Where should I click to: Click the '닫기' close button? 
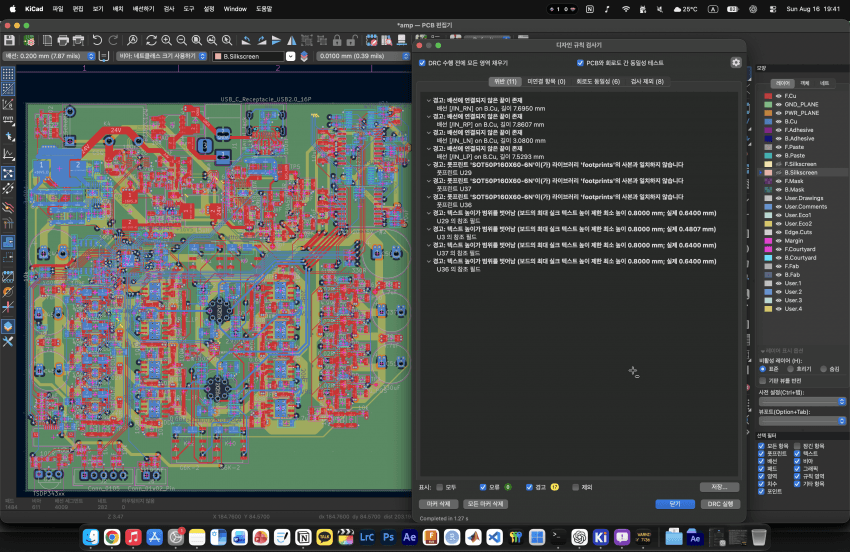pyautogui.click(x=675, y=504)
